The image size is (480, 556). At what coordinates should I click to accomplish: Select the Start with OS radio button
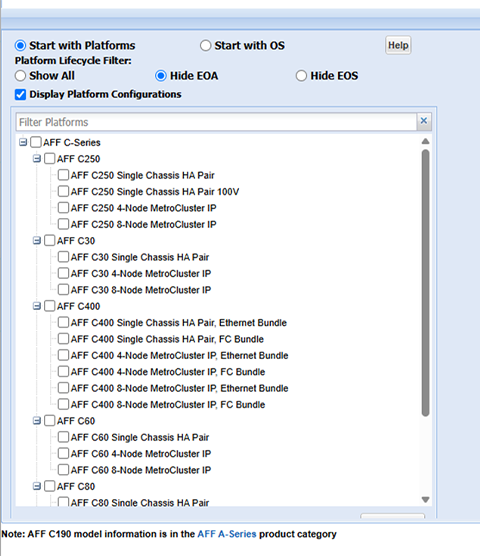pyautogui.click(x=205, y=45)
